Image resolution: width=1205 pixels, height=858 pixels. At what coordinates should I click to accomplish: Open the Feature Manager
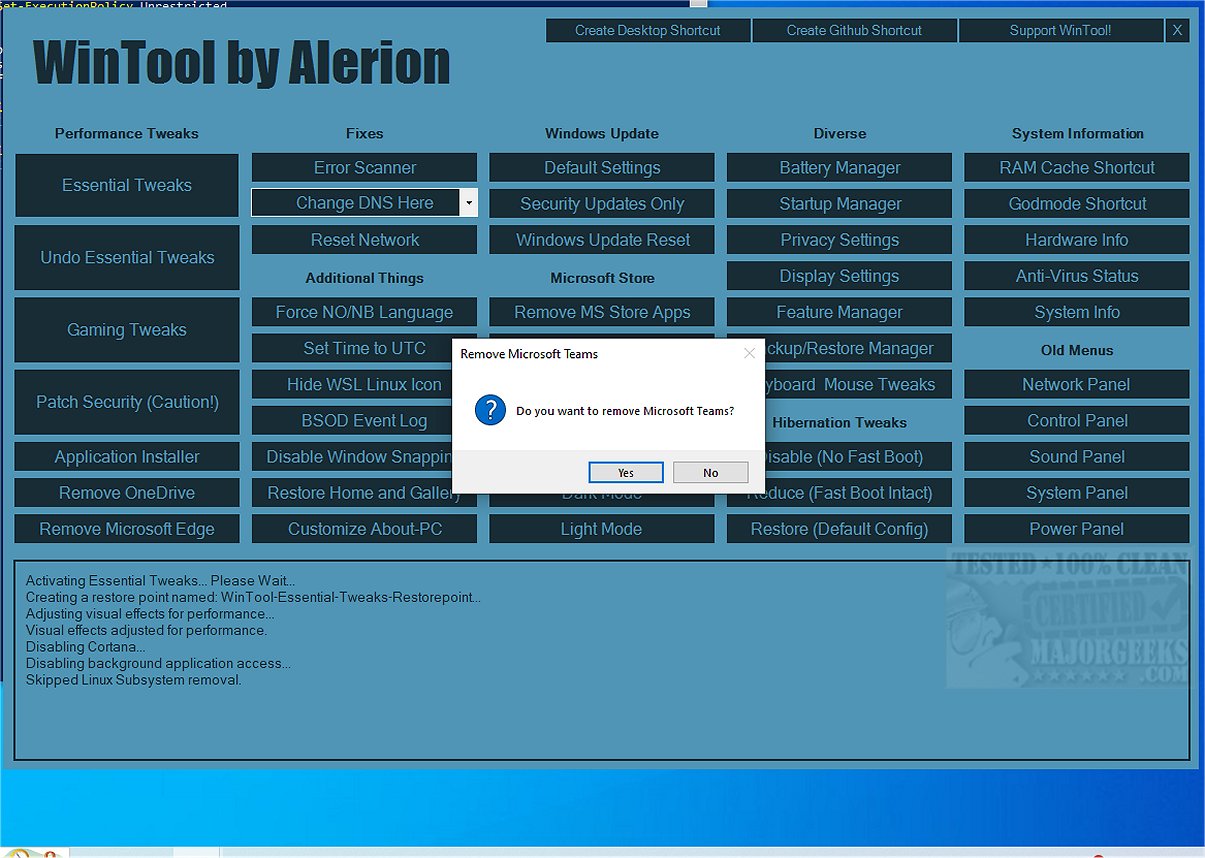pyautogui.click(x=840, y=312)
